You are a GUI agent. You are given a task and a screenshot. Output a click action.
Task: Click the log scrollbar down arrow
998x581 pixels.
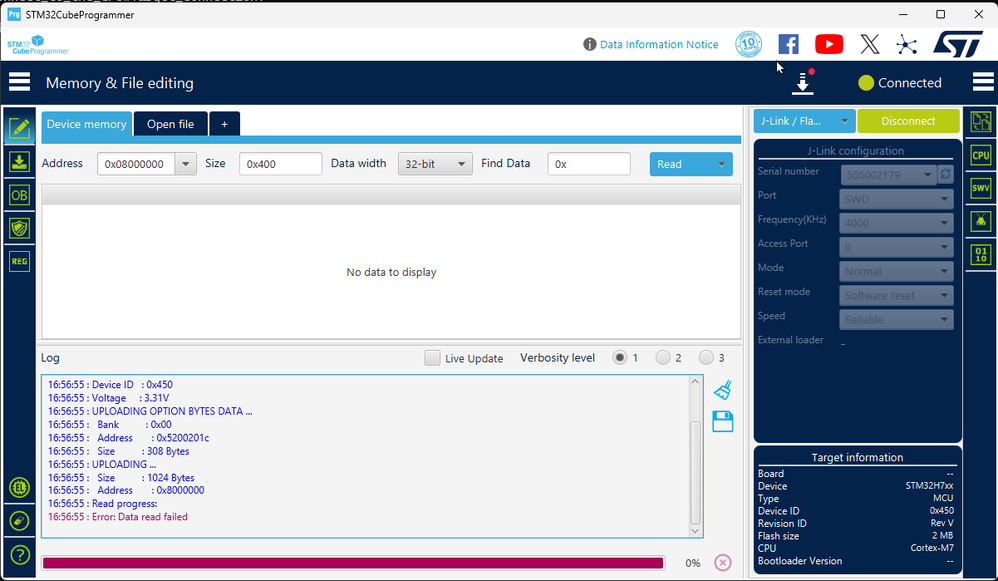[x=695, y=531]
